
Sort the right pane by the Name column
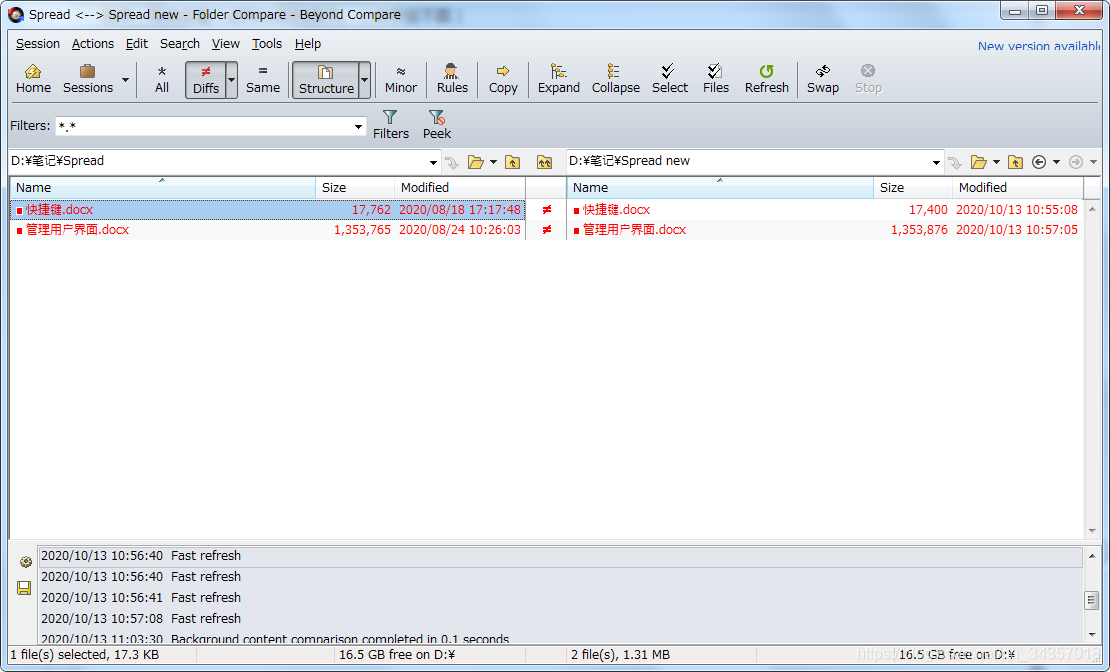coord(721,188)
